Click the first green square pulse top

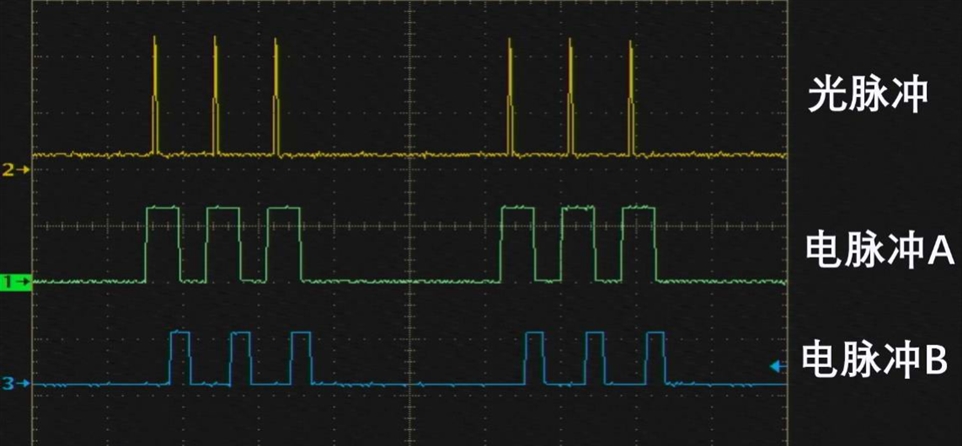pyautogui.click(x=163, y=208)
